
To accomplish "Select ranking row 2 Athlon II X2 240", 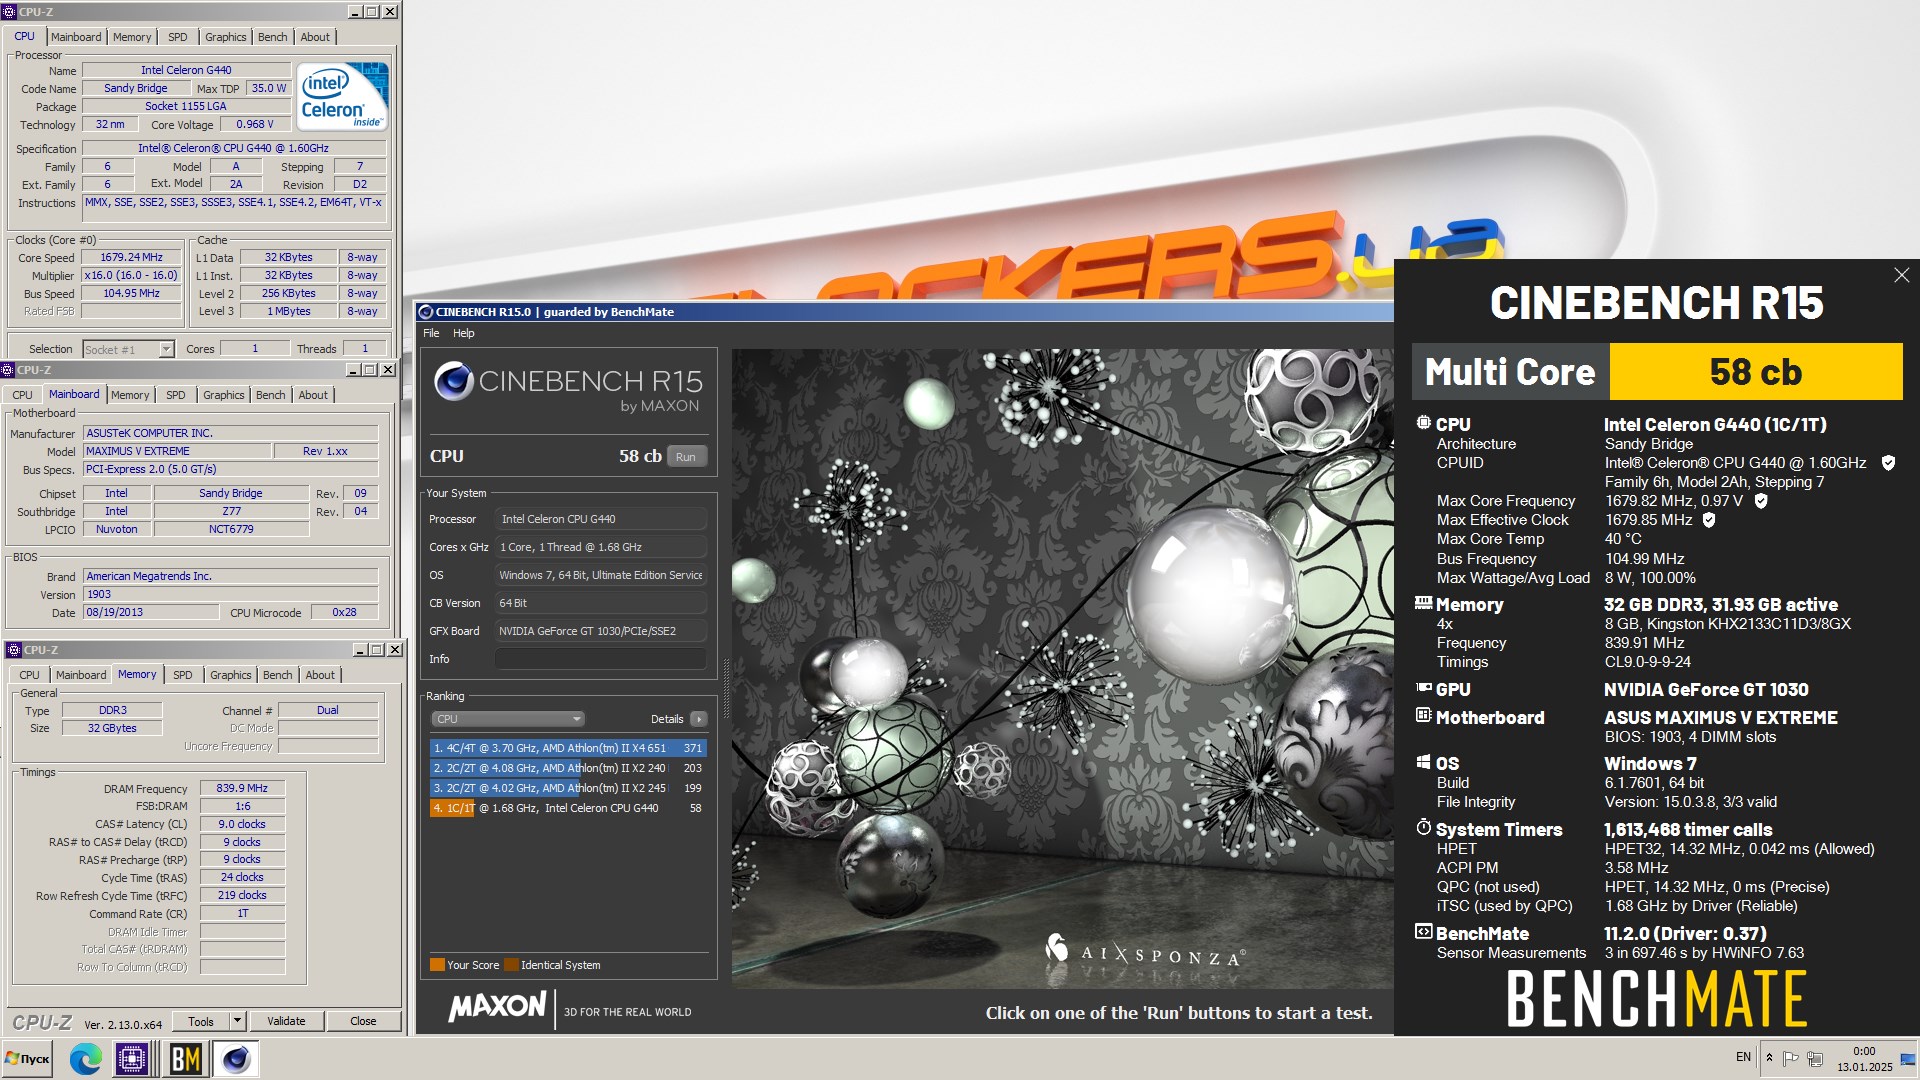I will [x=568, y=768].
